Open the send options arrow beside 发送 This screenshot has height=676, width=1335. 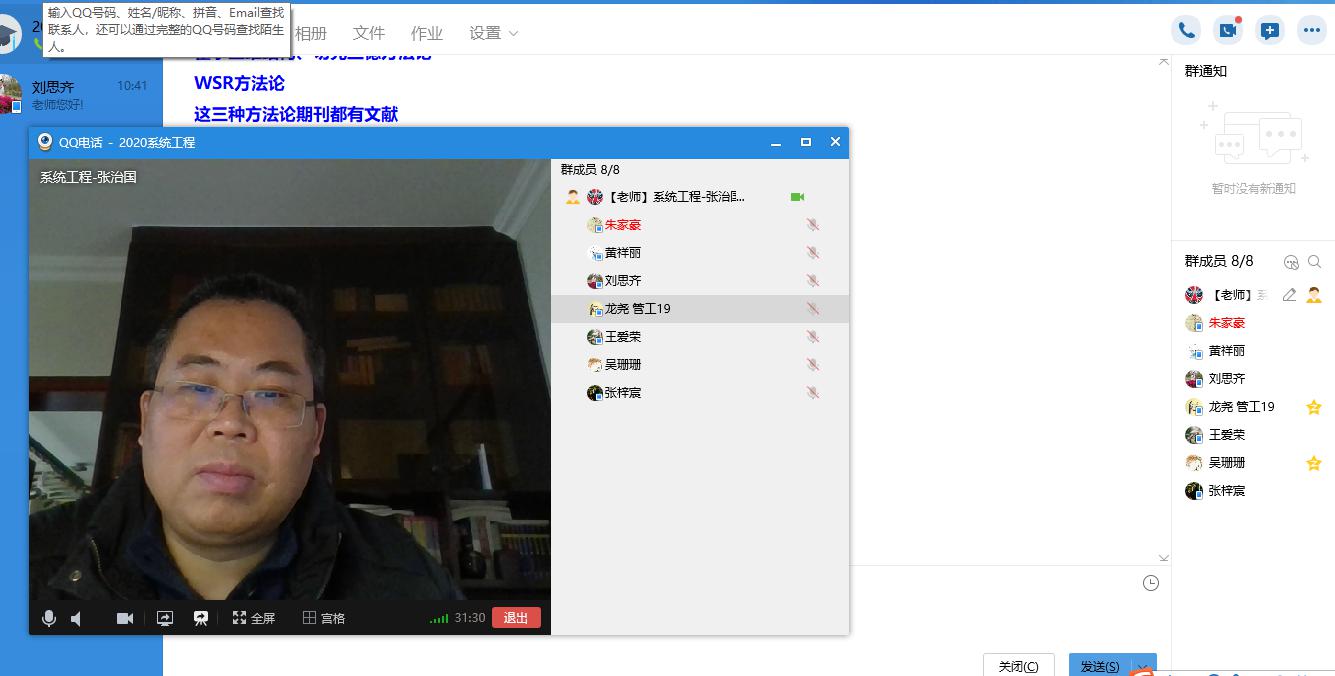click(1143, 666)
